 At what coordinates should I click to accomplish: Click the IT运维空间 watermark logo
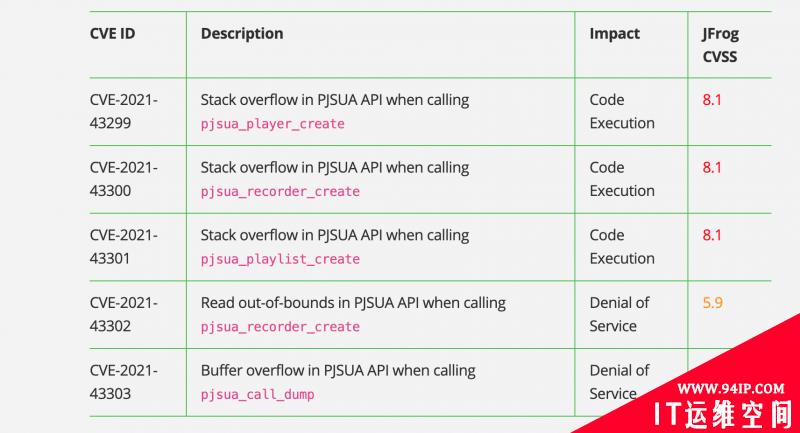pyautogui.click(x=723, y=415)
